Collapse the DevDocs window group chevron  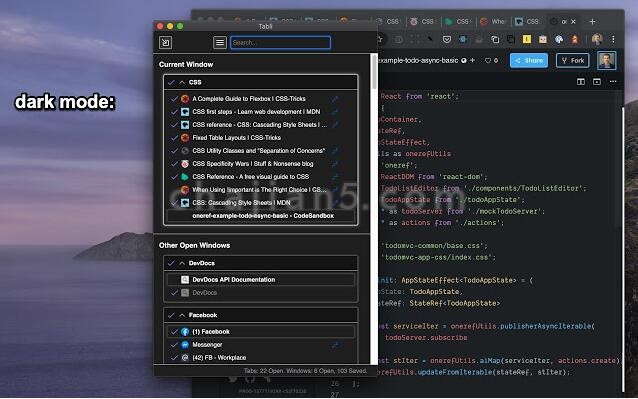coord(182,263)
